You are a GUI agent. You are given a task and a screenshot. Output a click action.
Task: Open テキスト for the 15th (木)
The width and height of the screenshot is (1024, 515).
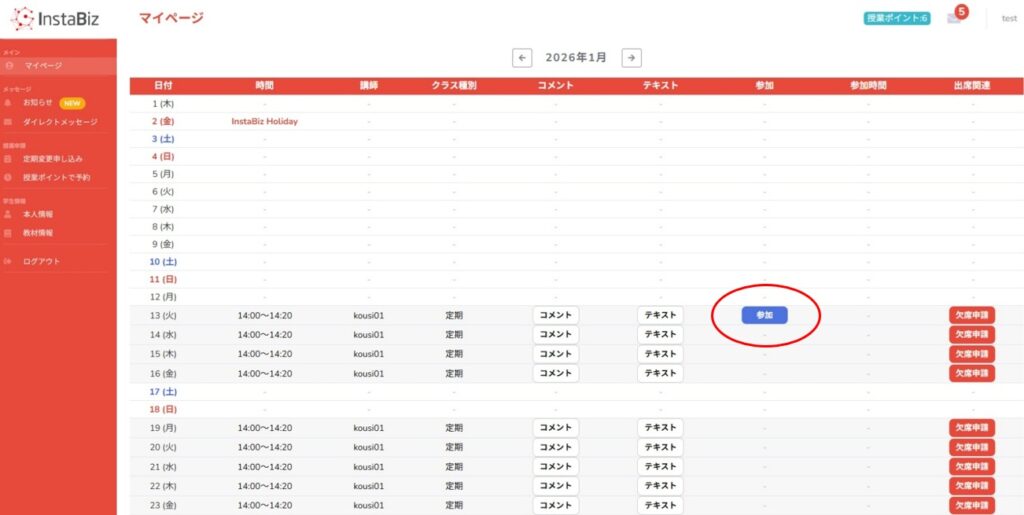coord(660,354)
